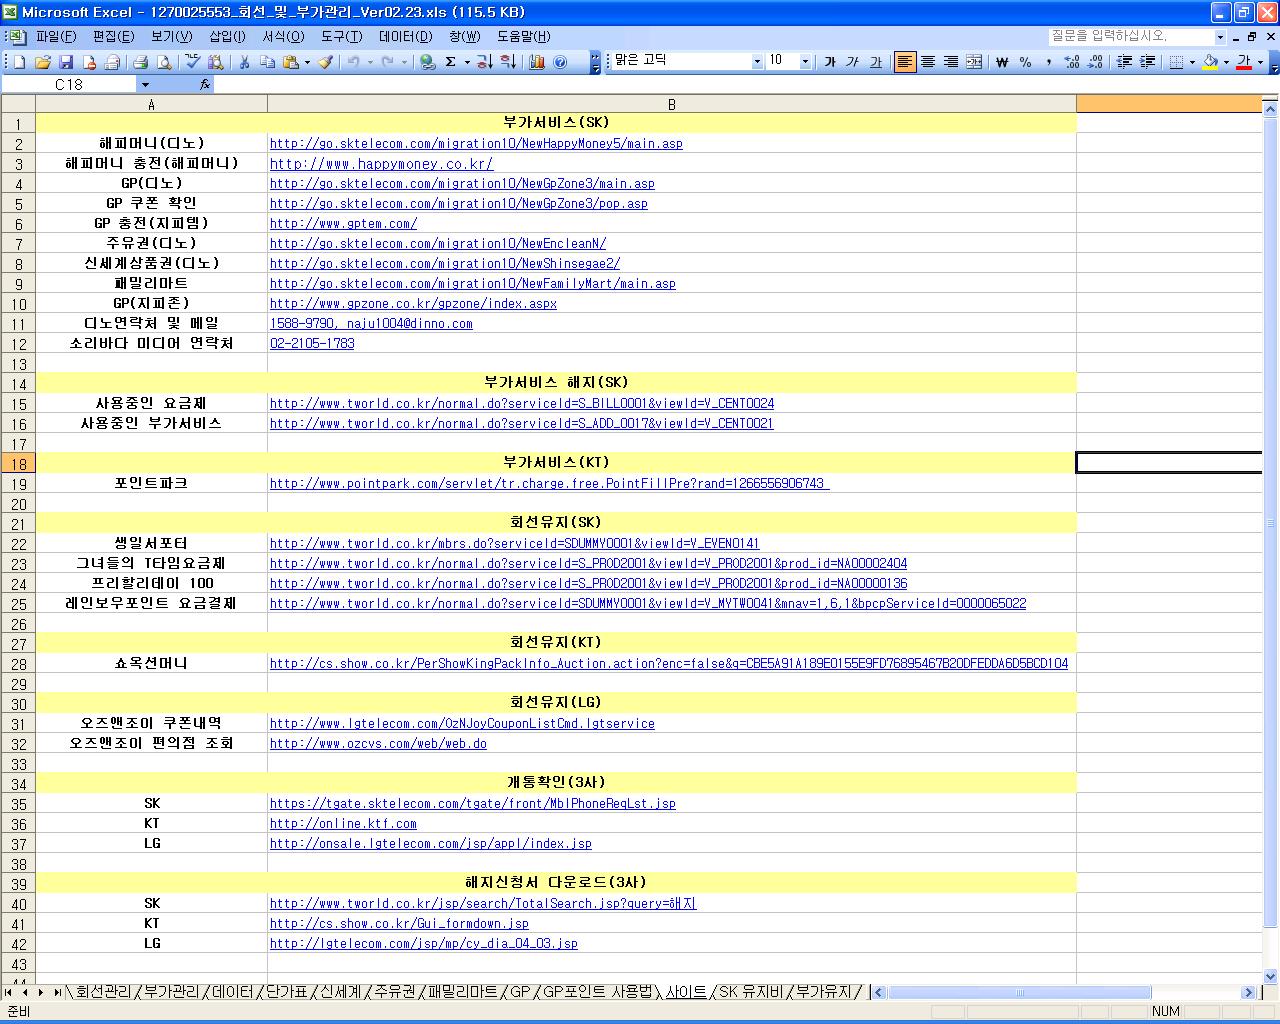Viewport: 1280px width, 1024px height.
Task: Sort ascending with the toolbar icon
Action: [485, 62]
